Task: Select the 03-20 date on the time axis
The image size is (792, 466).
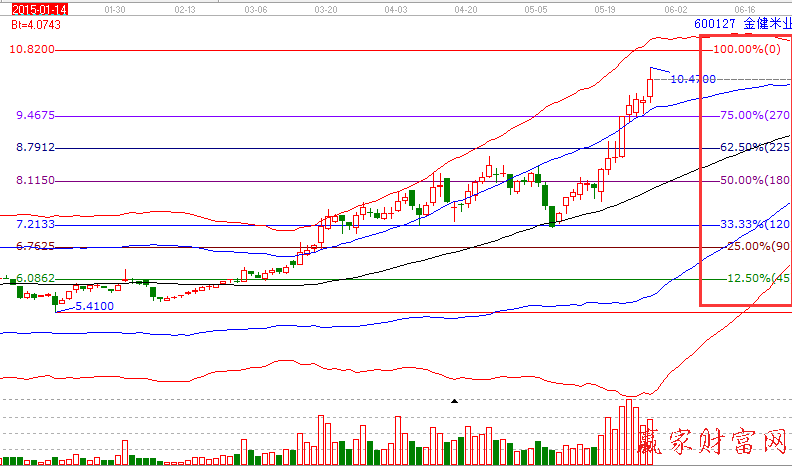Action: tap(326, 8)
